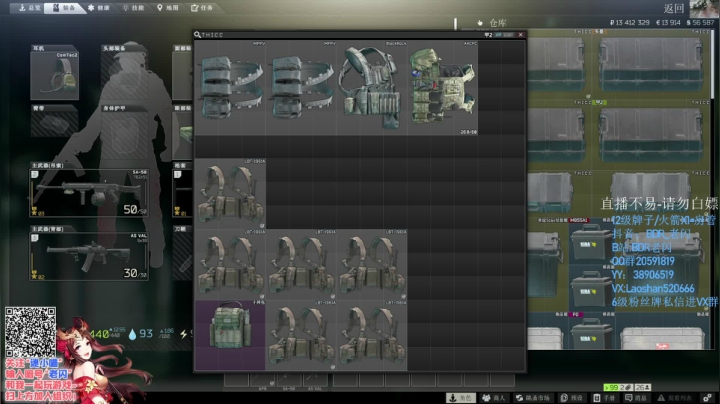
Task: Click the euro balance 13 914
Action: [x=668, y=22]
